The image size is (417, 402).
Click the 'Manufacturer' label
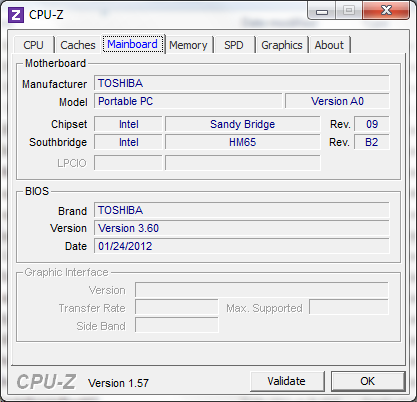(x=54, y=84)
